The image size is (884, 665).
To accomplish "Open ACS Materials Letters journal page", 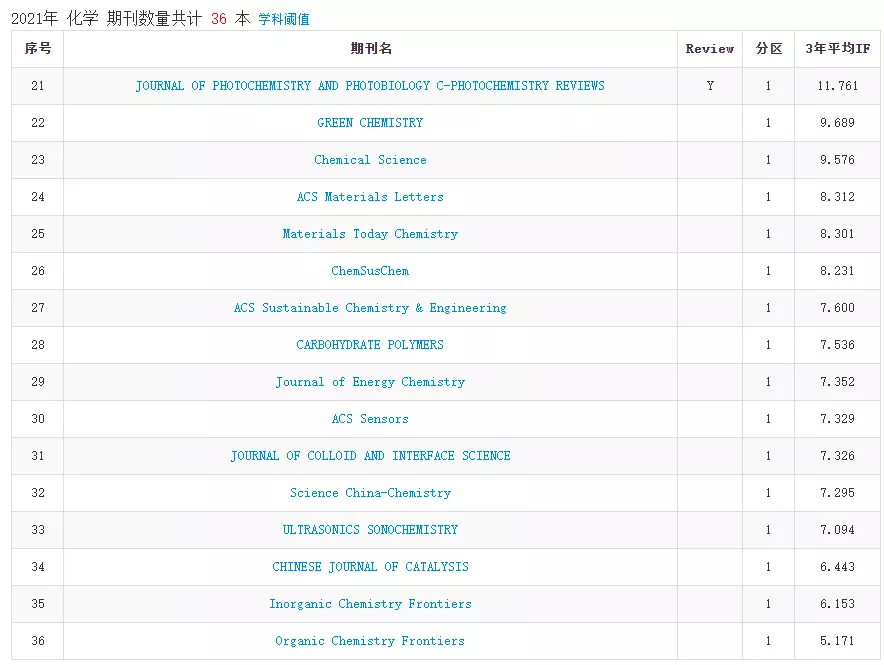I will 370,197.
